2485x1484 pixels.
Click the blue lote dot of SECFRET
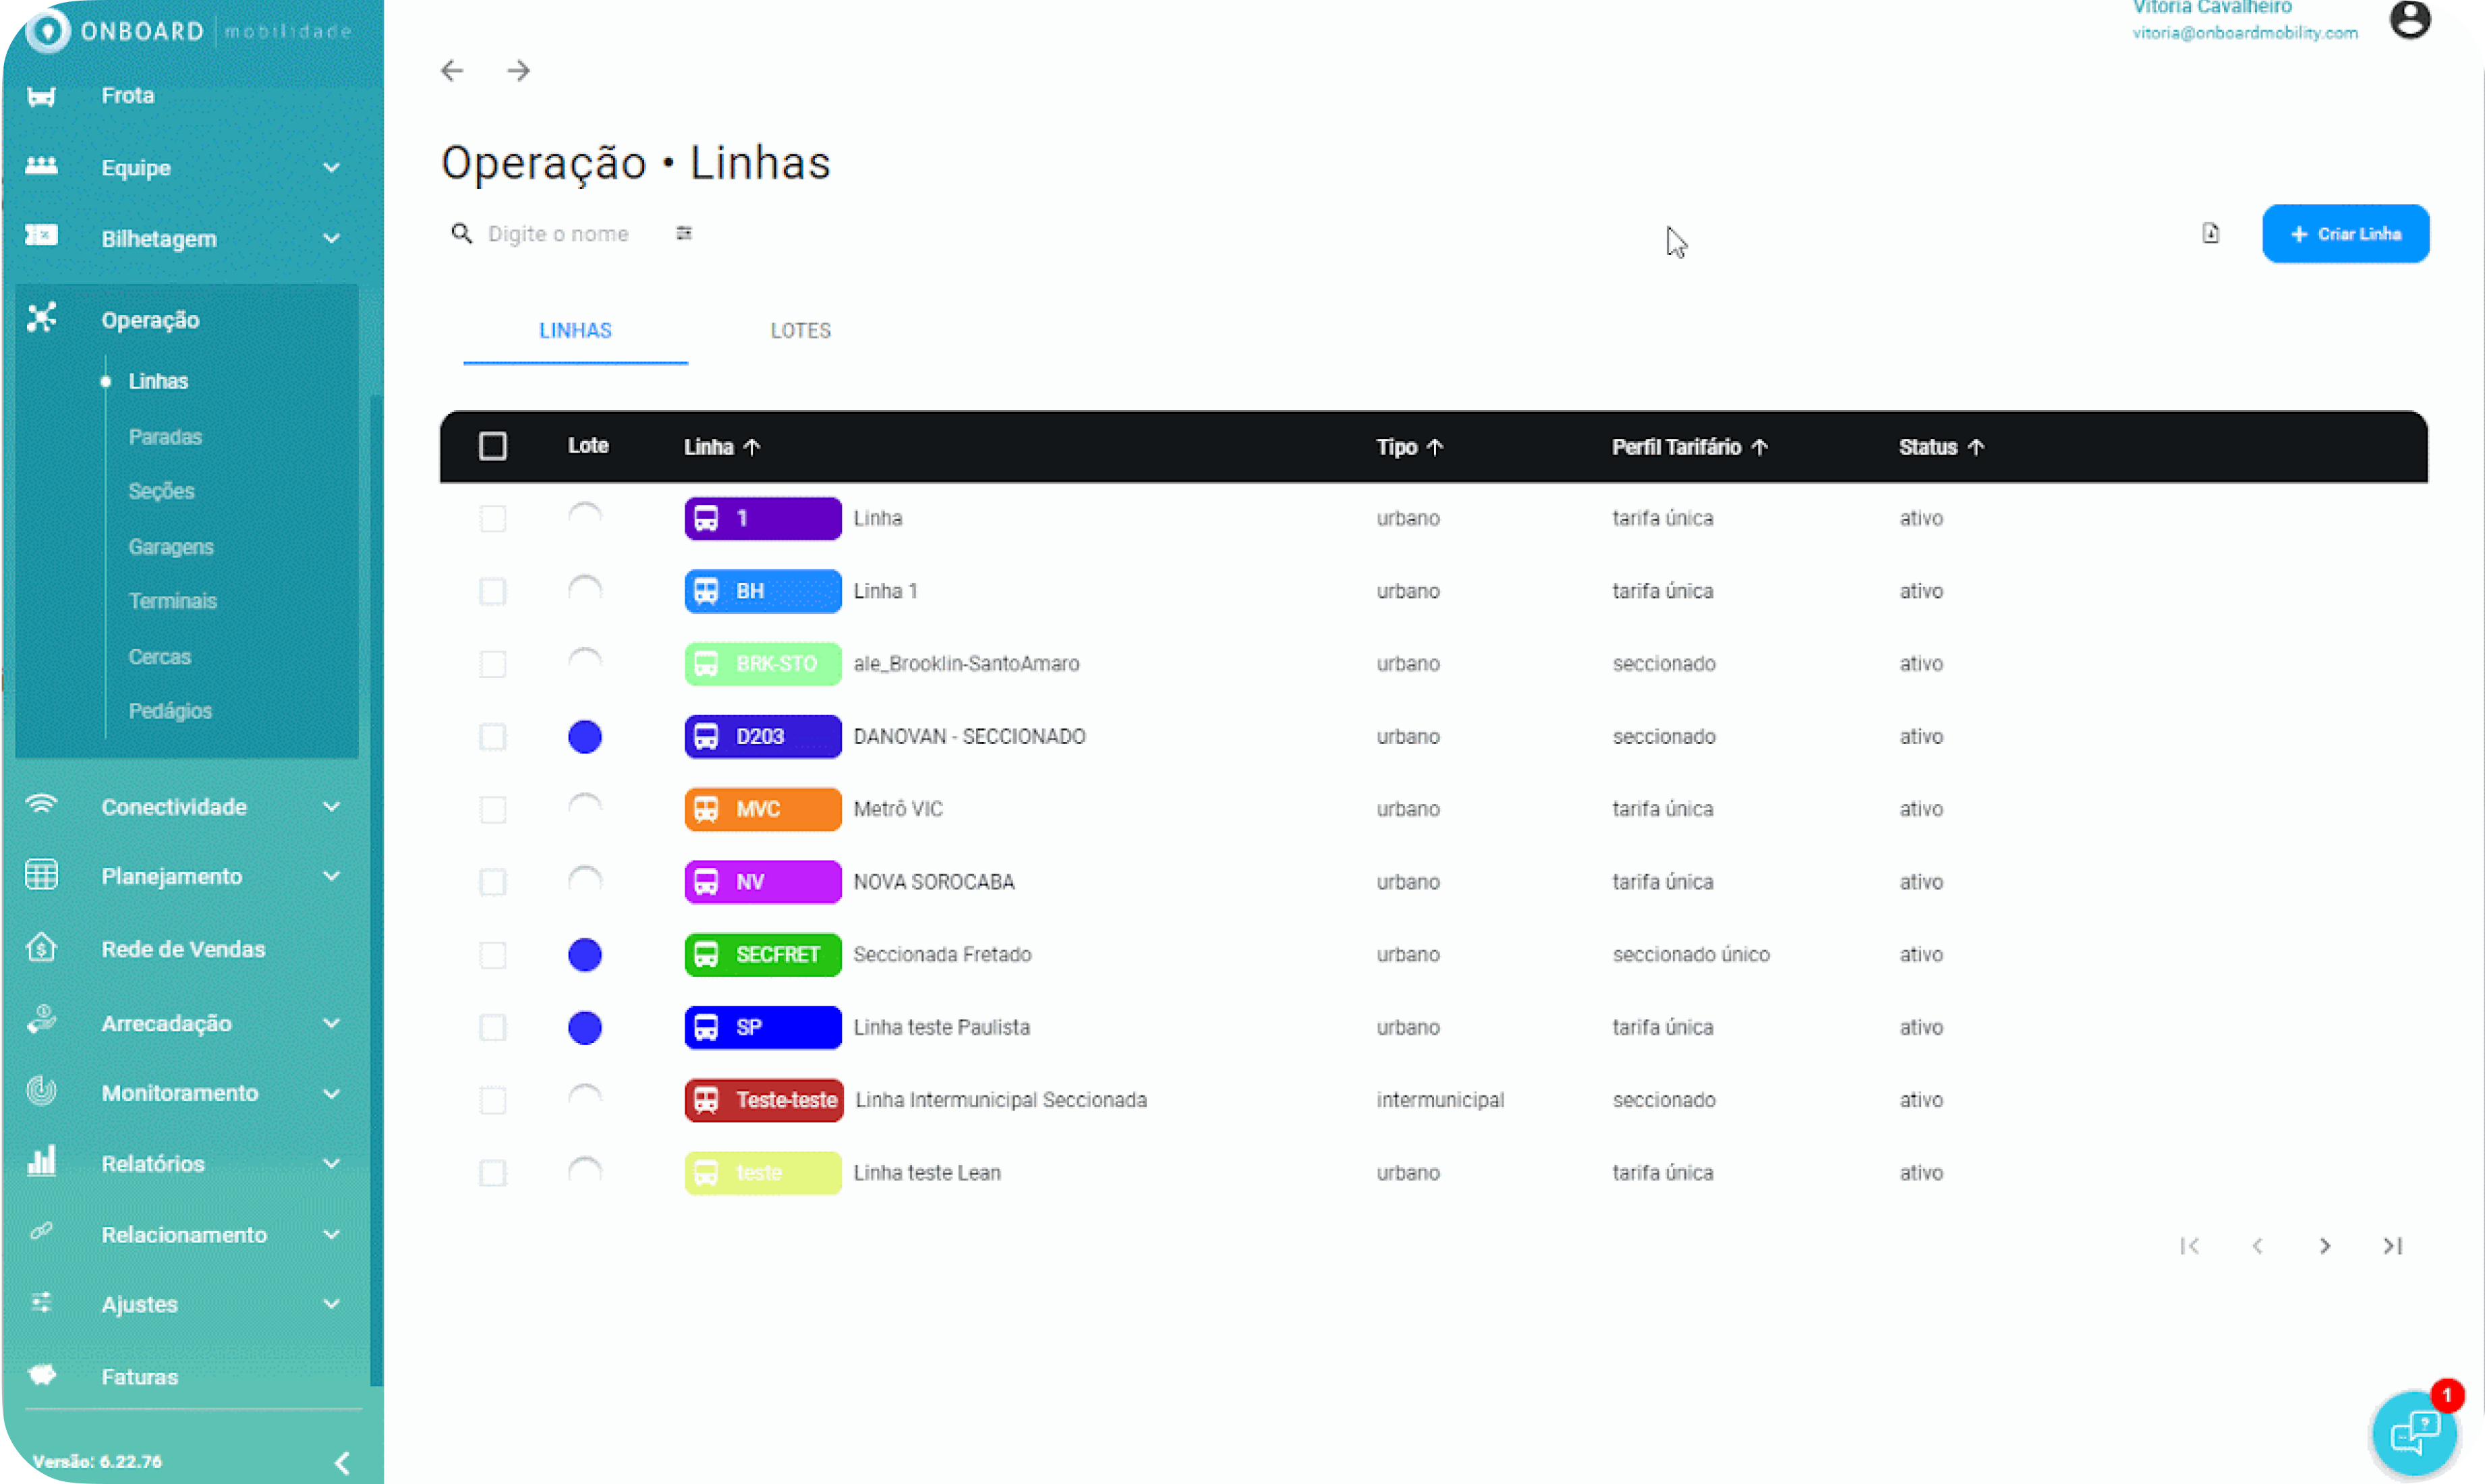[x=585, y=955]
